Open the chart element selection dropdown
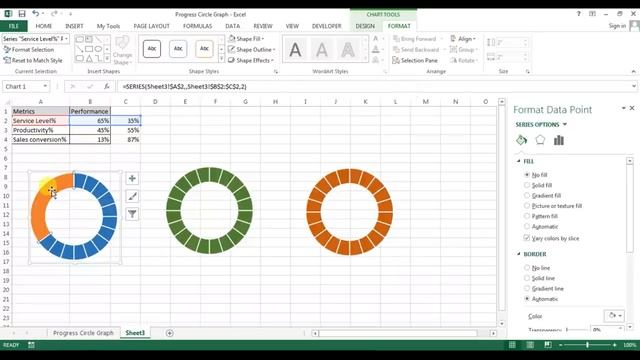Image resolution: width=640 pixels, height=360 pixels. (x=66, y=39)
